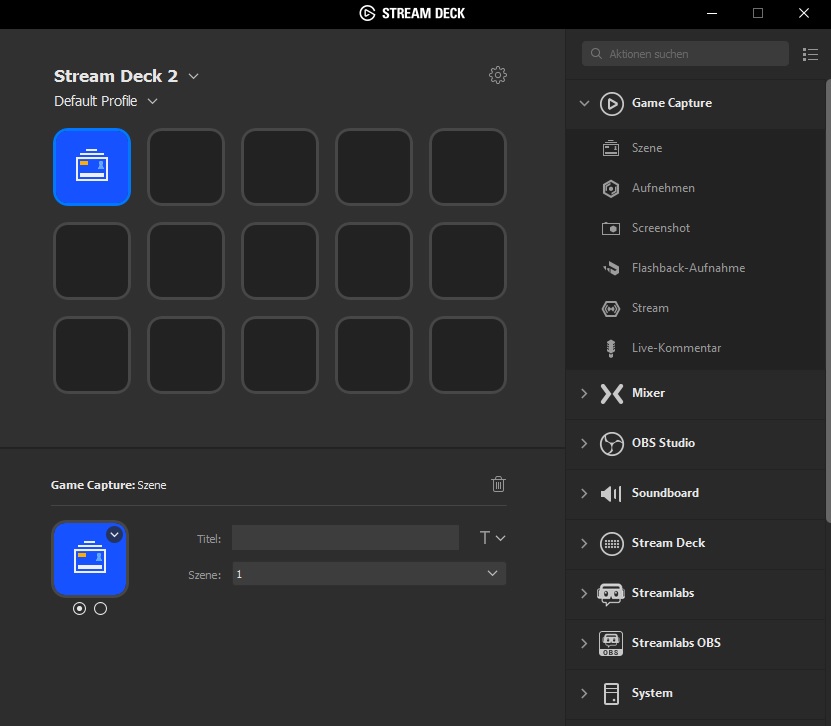The width and height of the screenshot is (831, 726).
Task: Click the Flashback-Aufnahme icon
Action: [611, 268]
